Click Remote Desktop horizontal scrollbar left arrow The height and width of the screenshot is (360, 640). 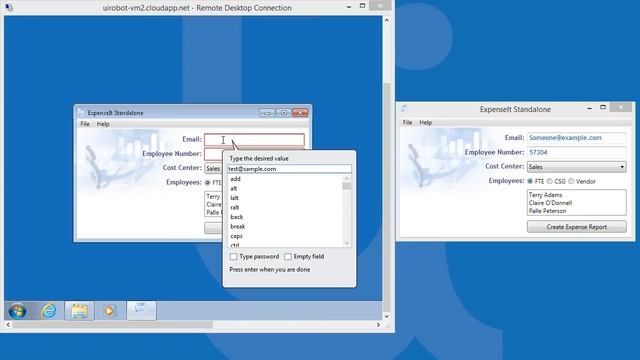coord(8,325)
